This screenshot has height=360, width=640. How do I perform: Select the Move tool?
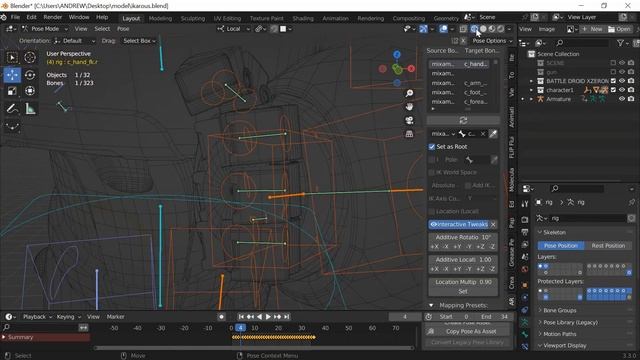12,75
